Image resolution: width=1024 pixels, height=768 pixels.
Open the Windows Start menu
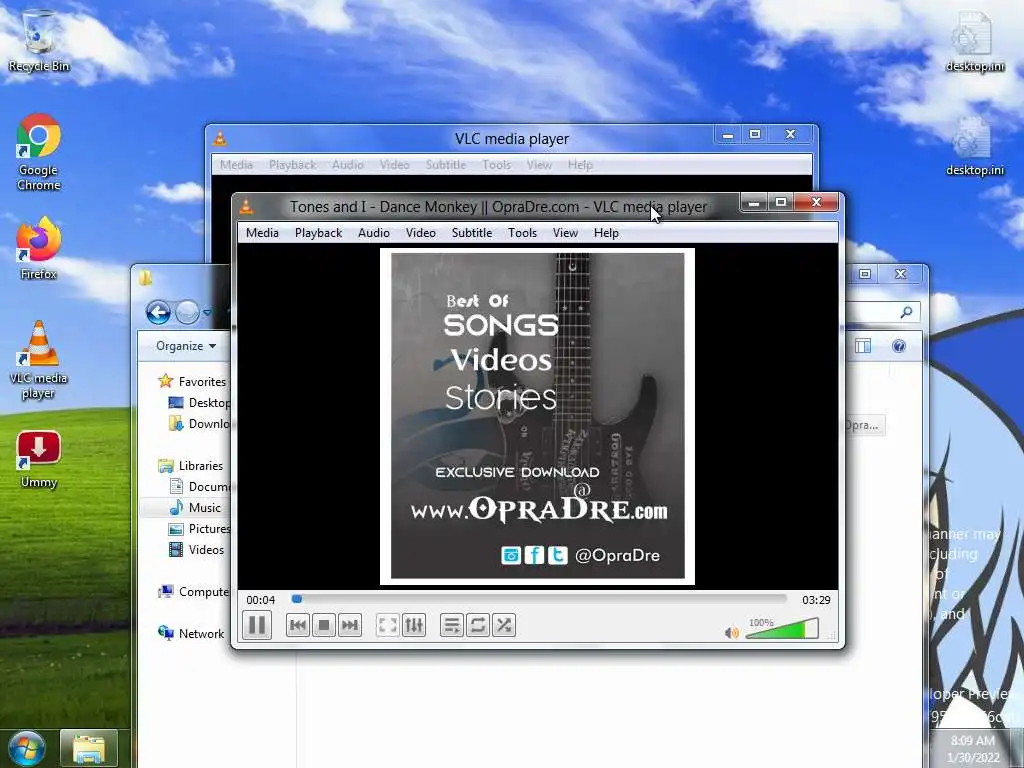point(26,748)
